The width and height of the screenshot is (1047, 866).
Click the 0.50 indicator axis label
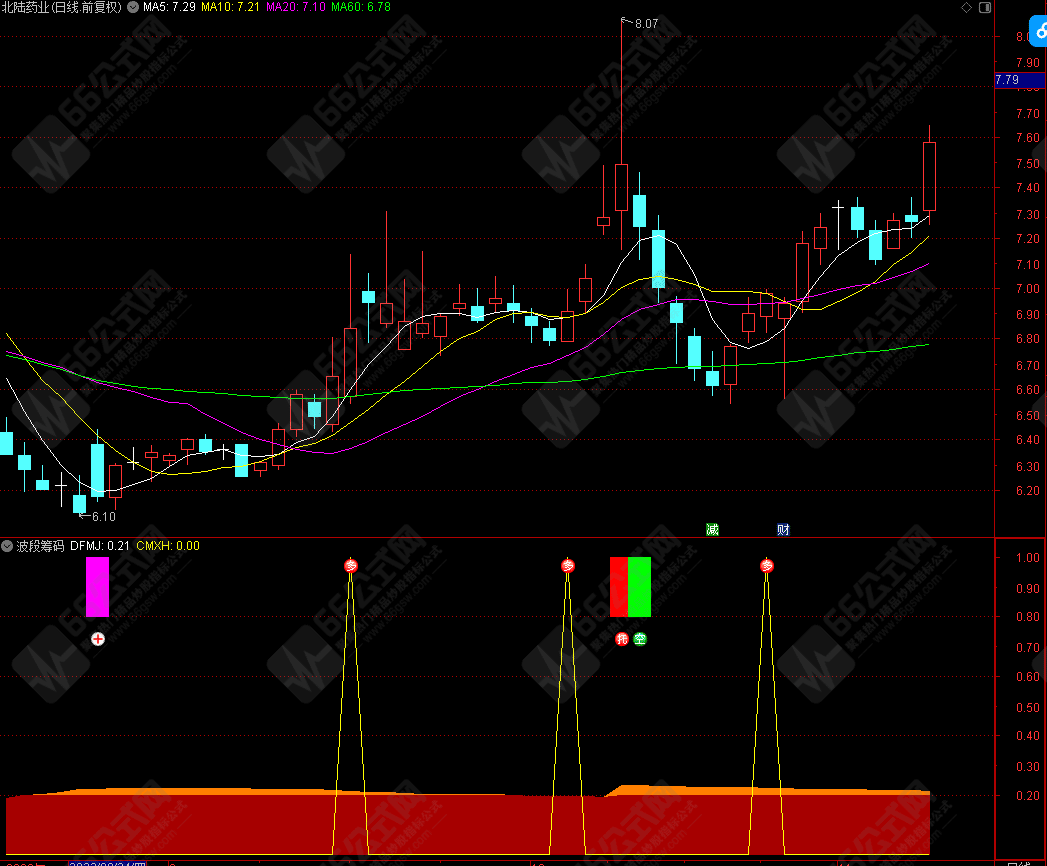[x=1028, y=708]
